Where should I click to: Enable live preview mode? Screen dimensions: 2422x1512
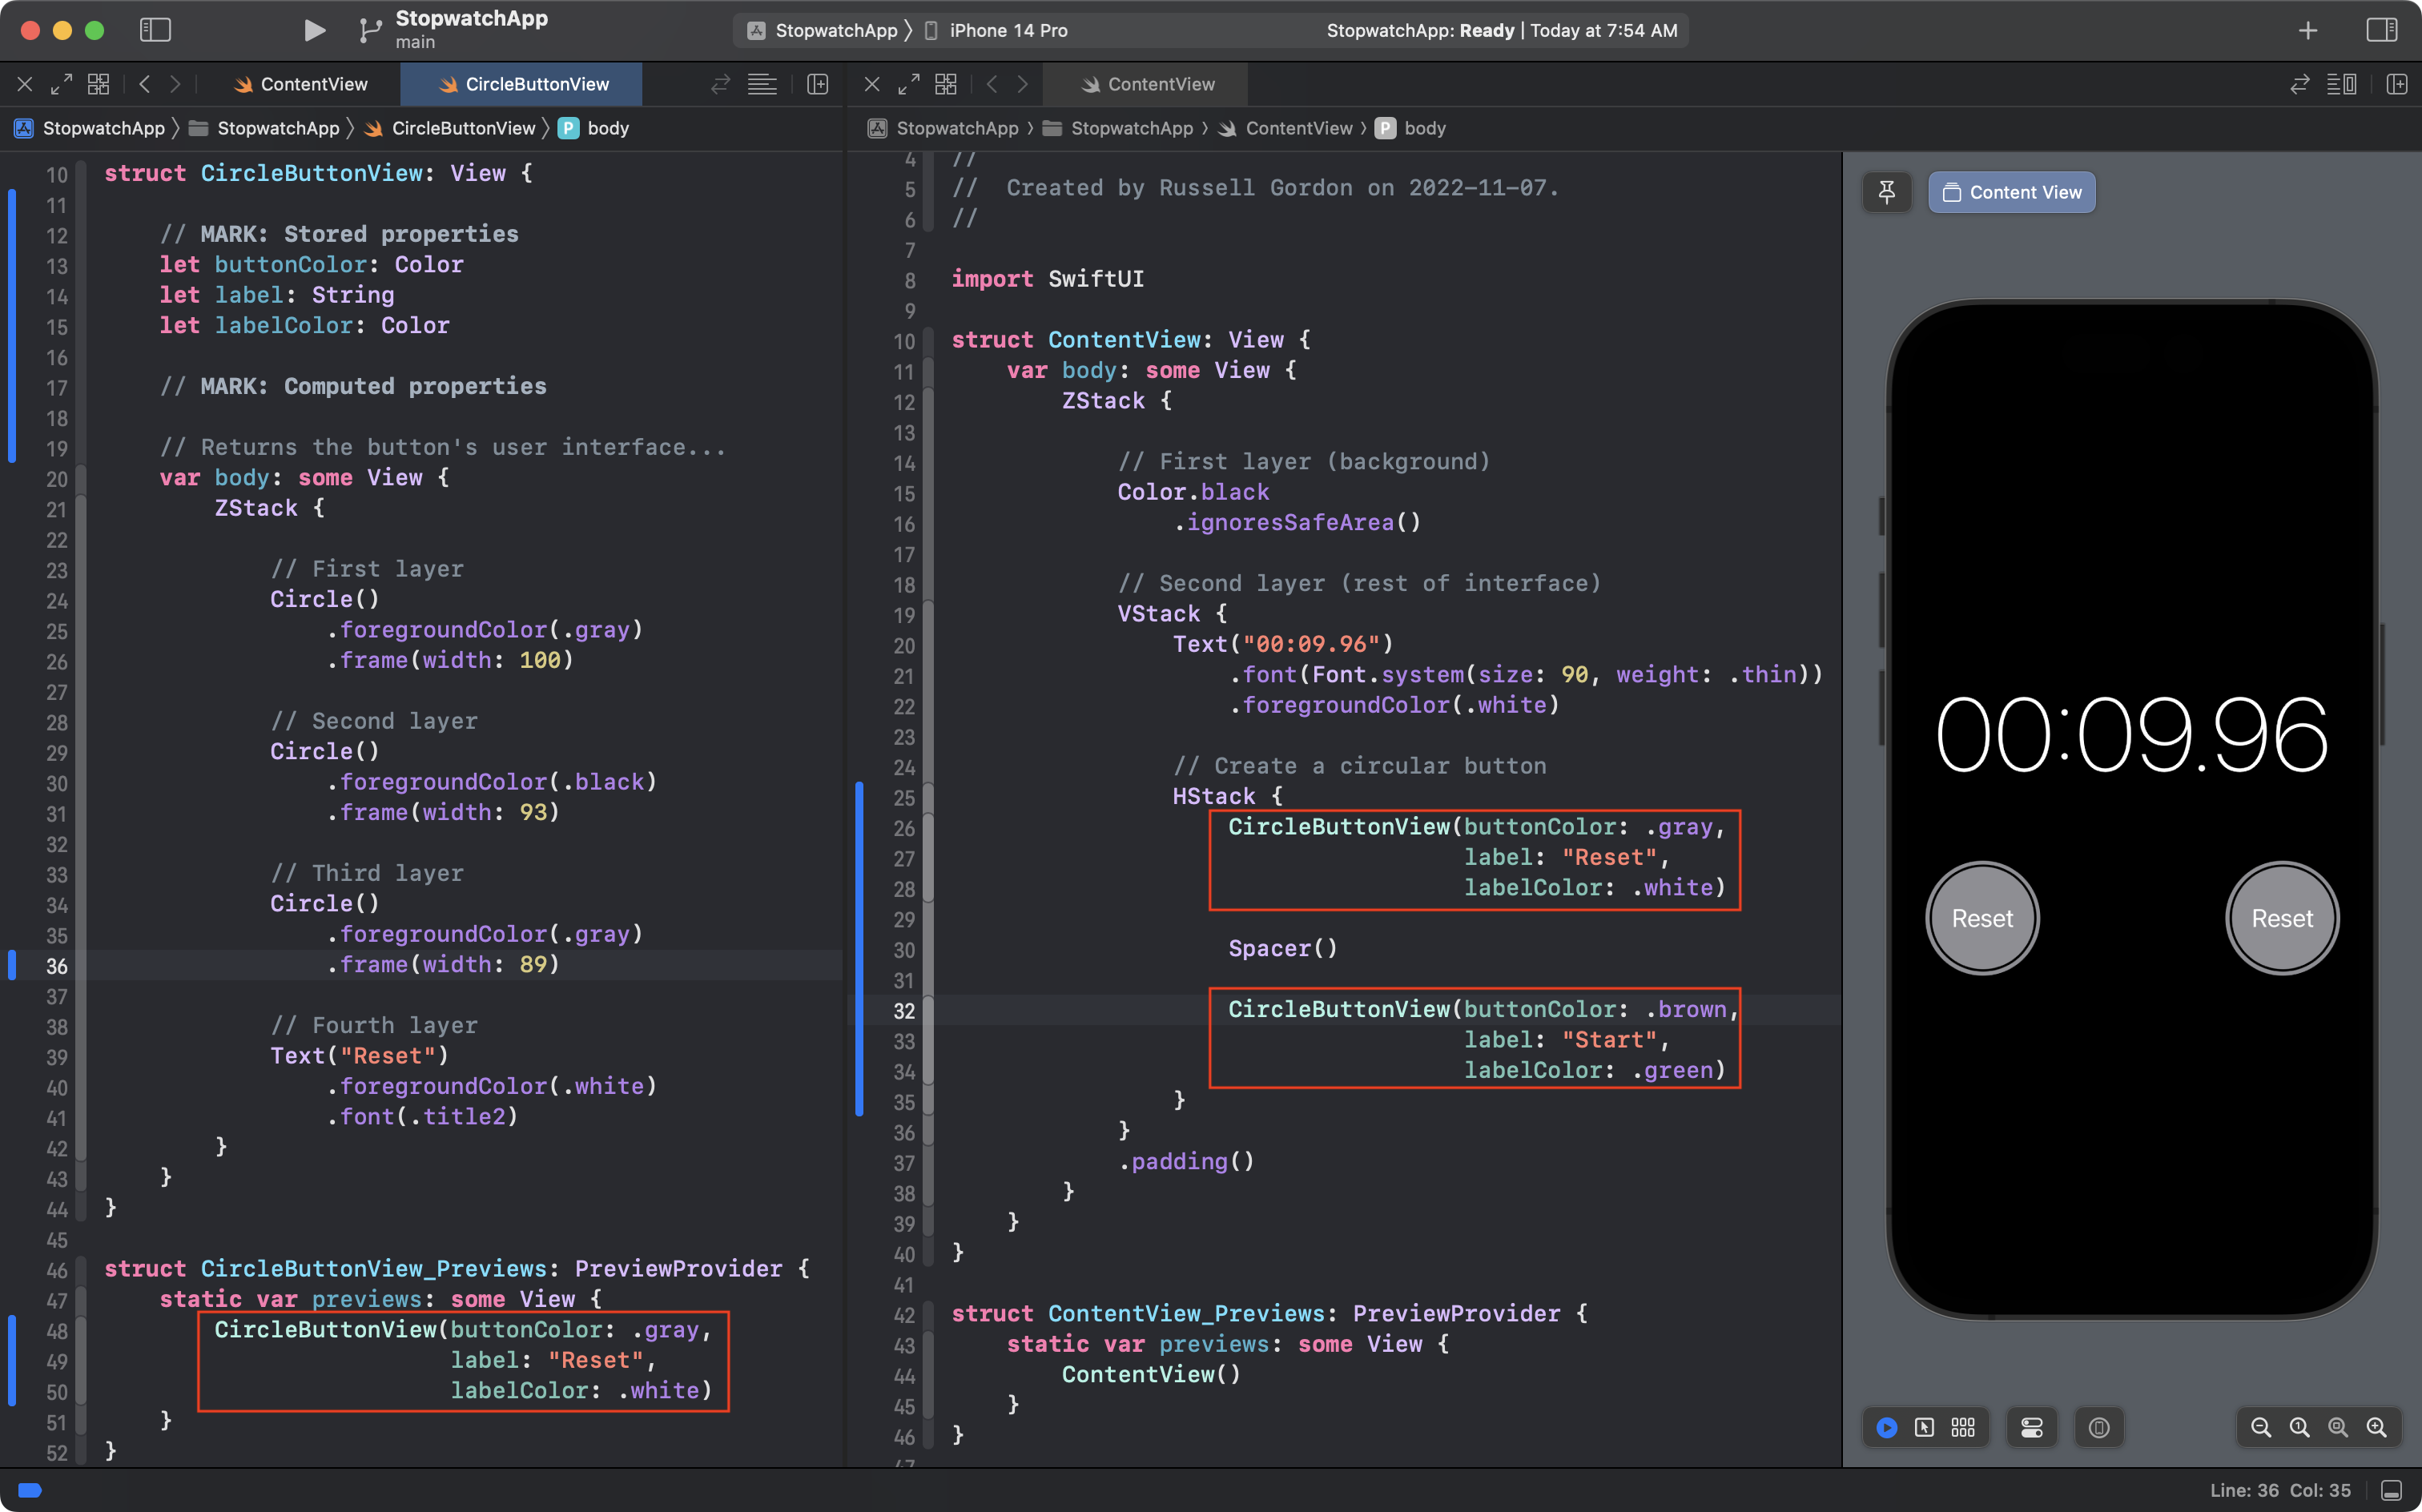[x=1886, y=1427]
